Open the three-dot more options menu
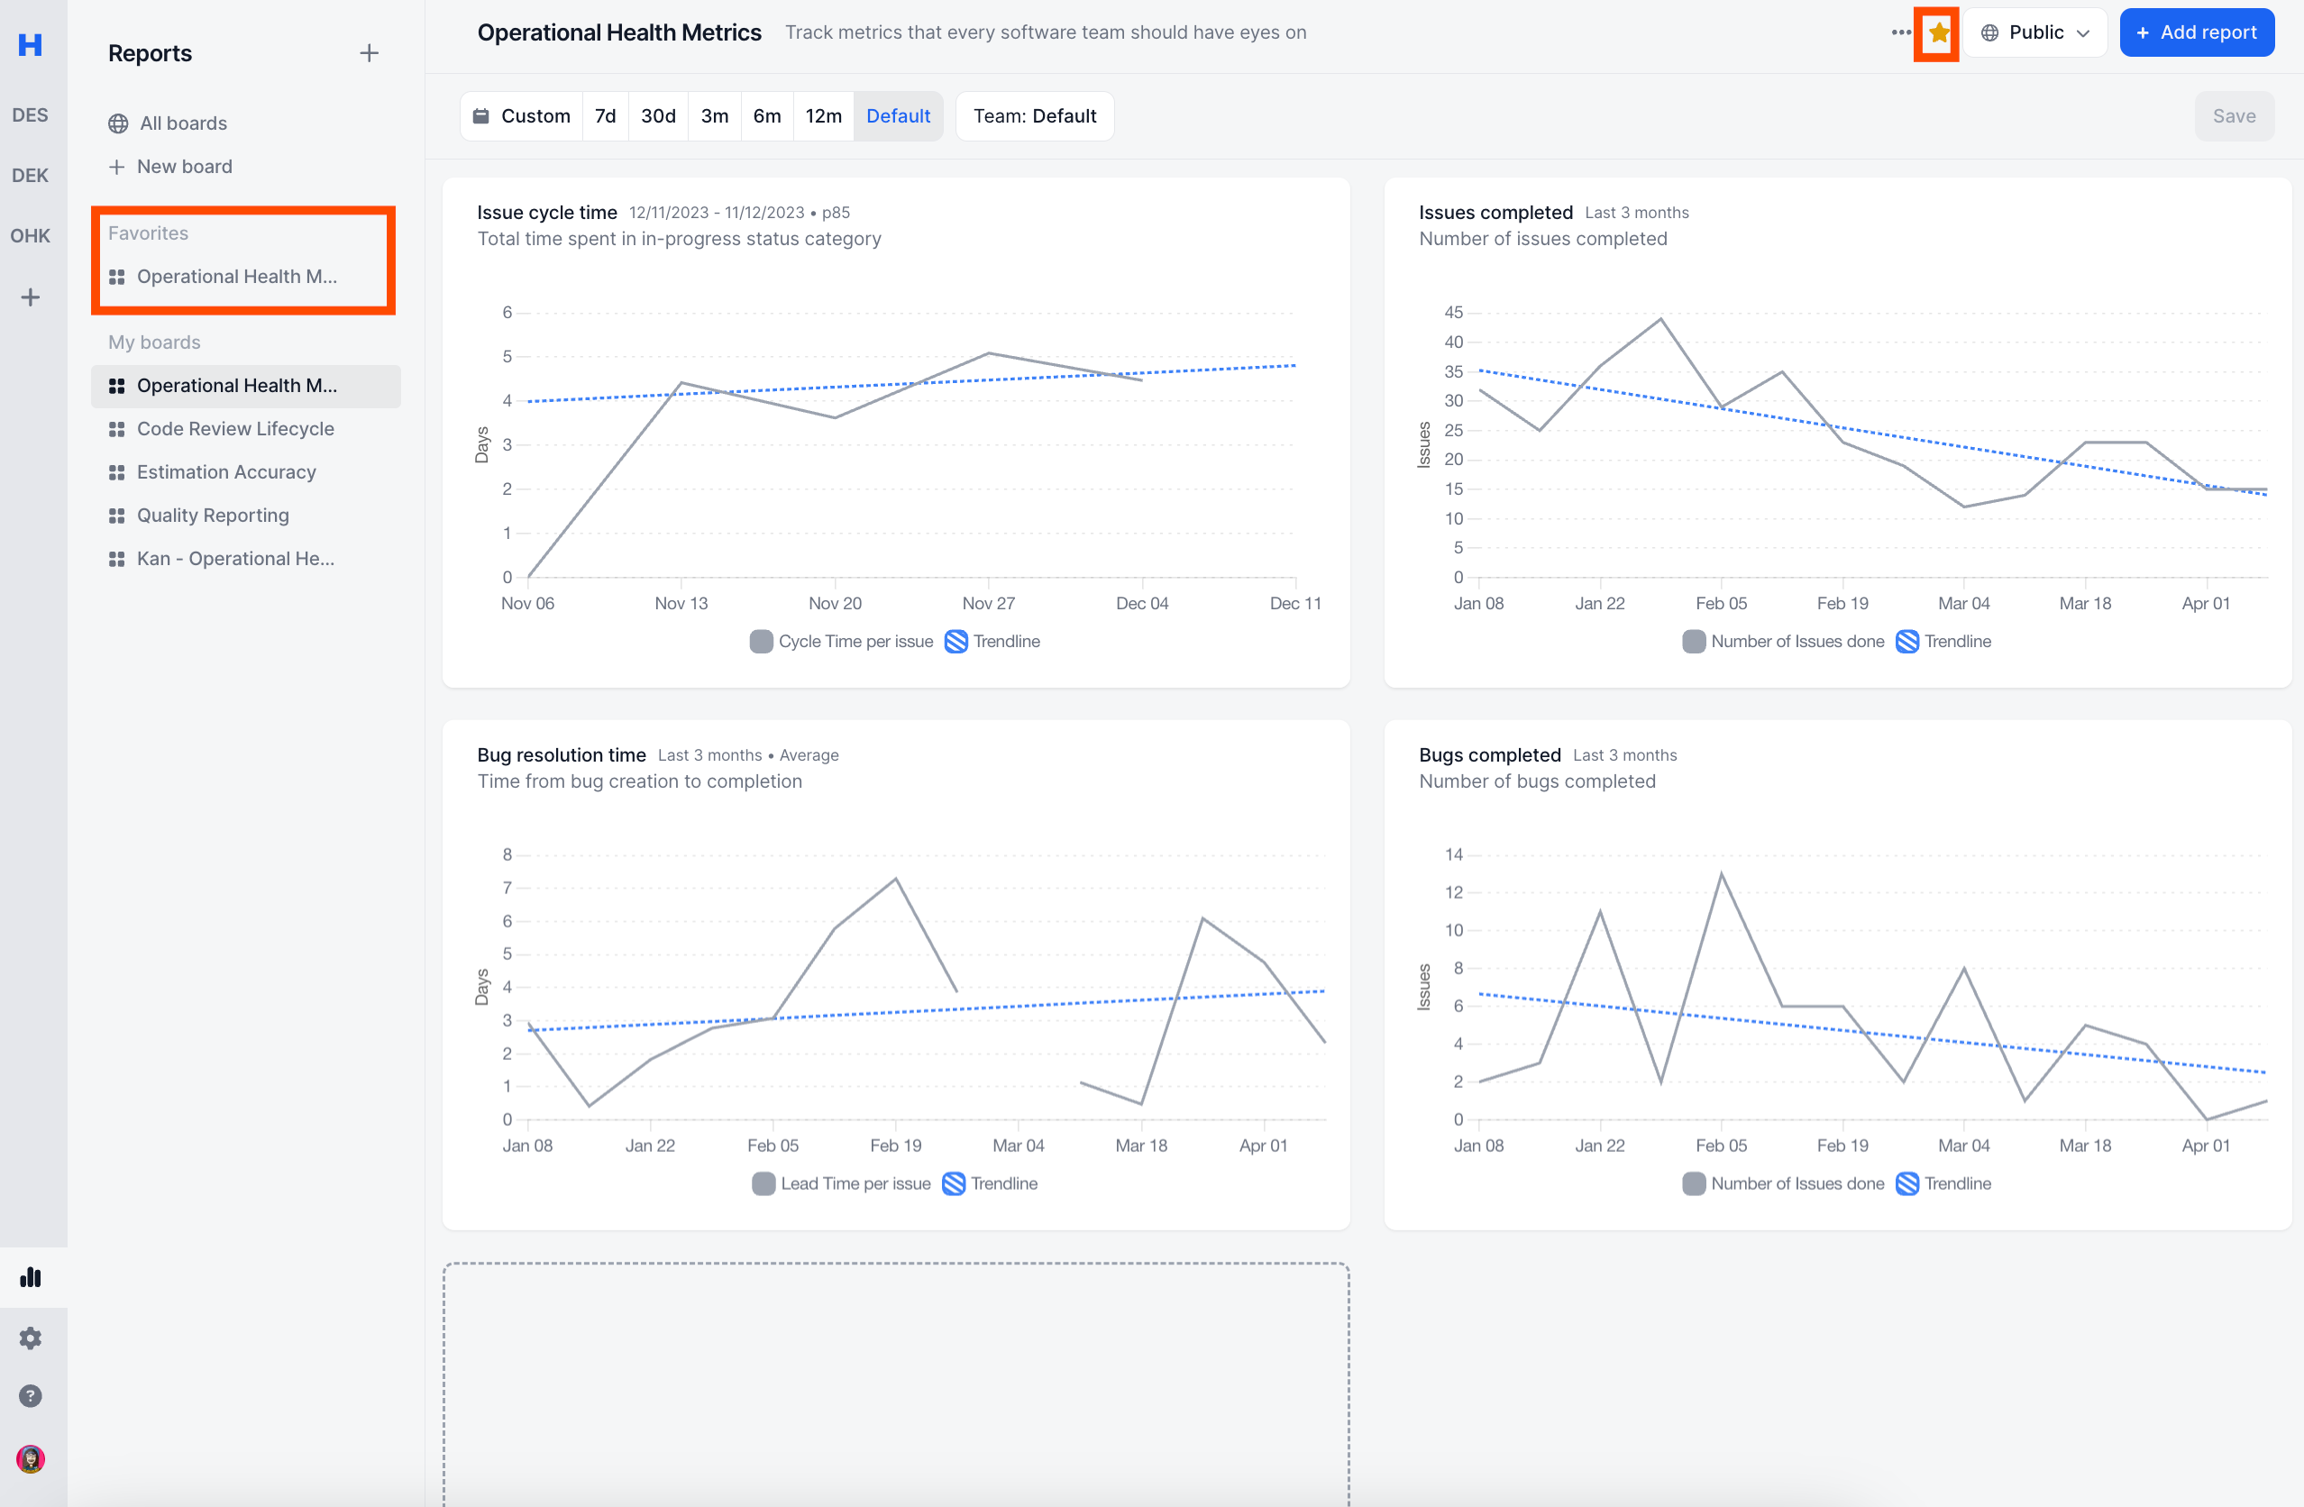 [1900, 33]
